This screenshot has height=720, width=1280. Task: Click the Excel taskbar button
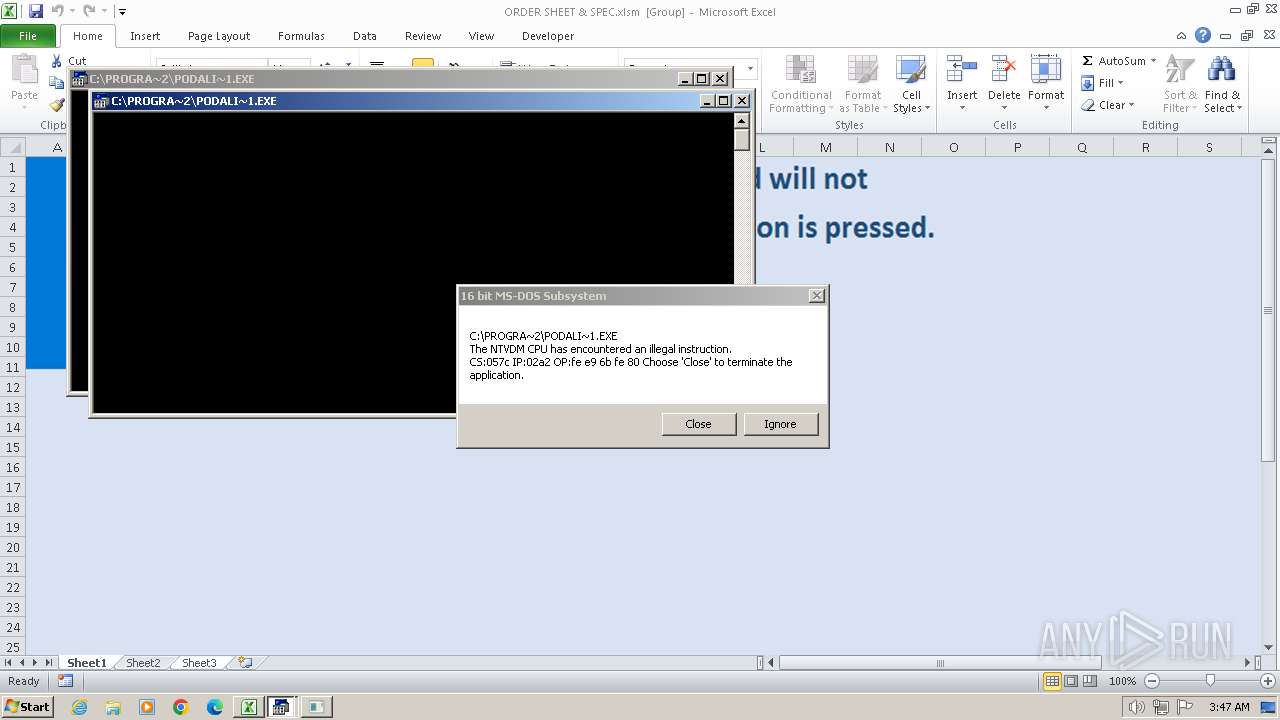[247, 707]
